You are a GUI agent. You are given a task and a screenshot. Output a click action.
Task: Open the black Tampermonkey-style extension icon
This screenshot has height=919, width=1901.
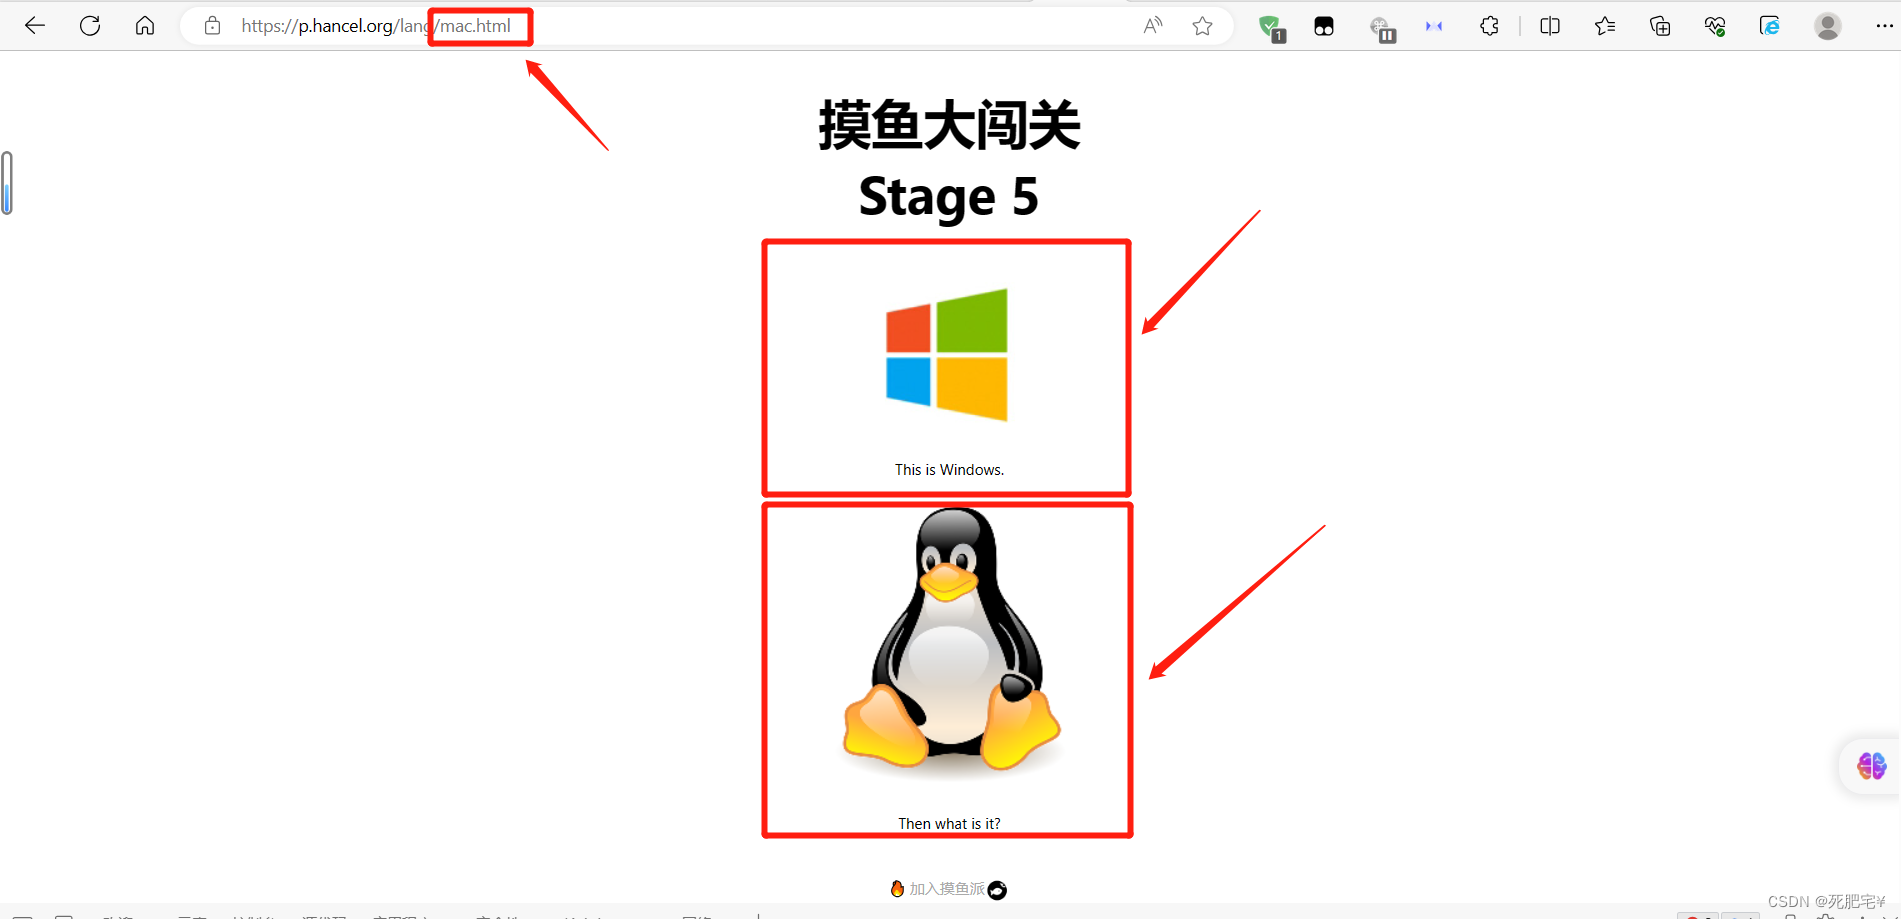pyautogui.click(x=1324, y=27)
